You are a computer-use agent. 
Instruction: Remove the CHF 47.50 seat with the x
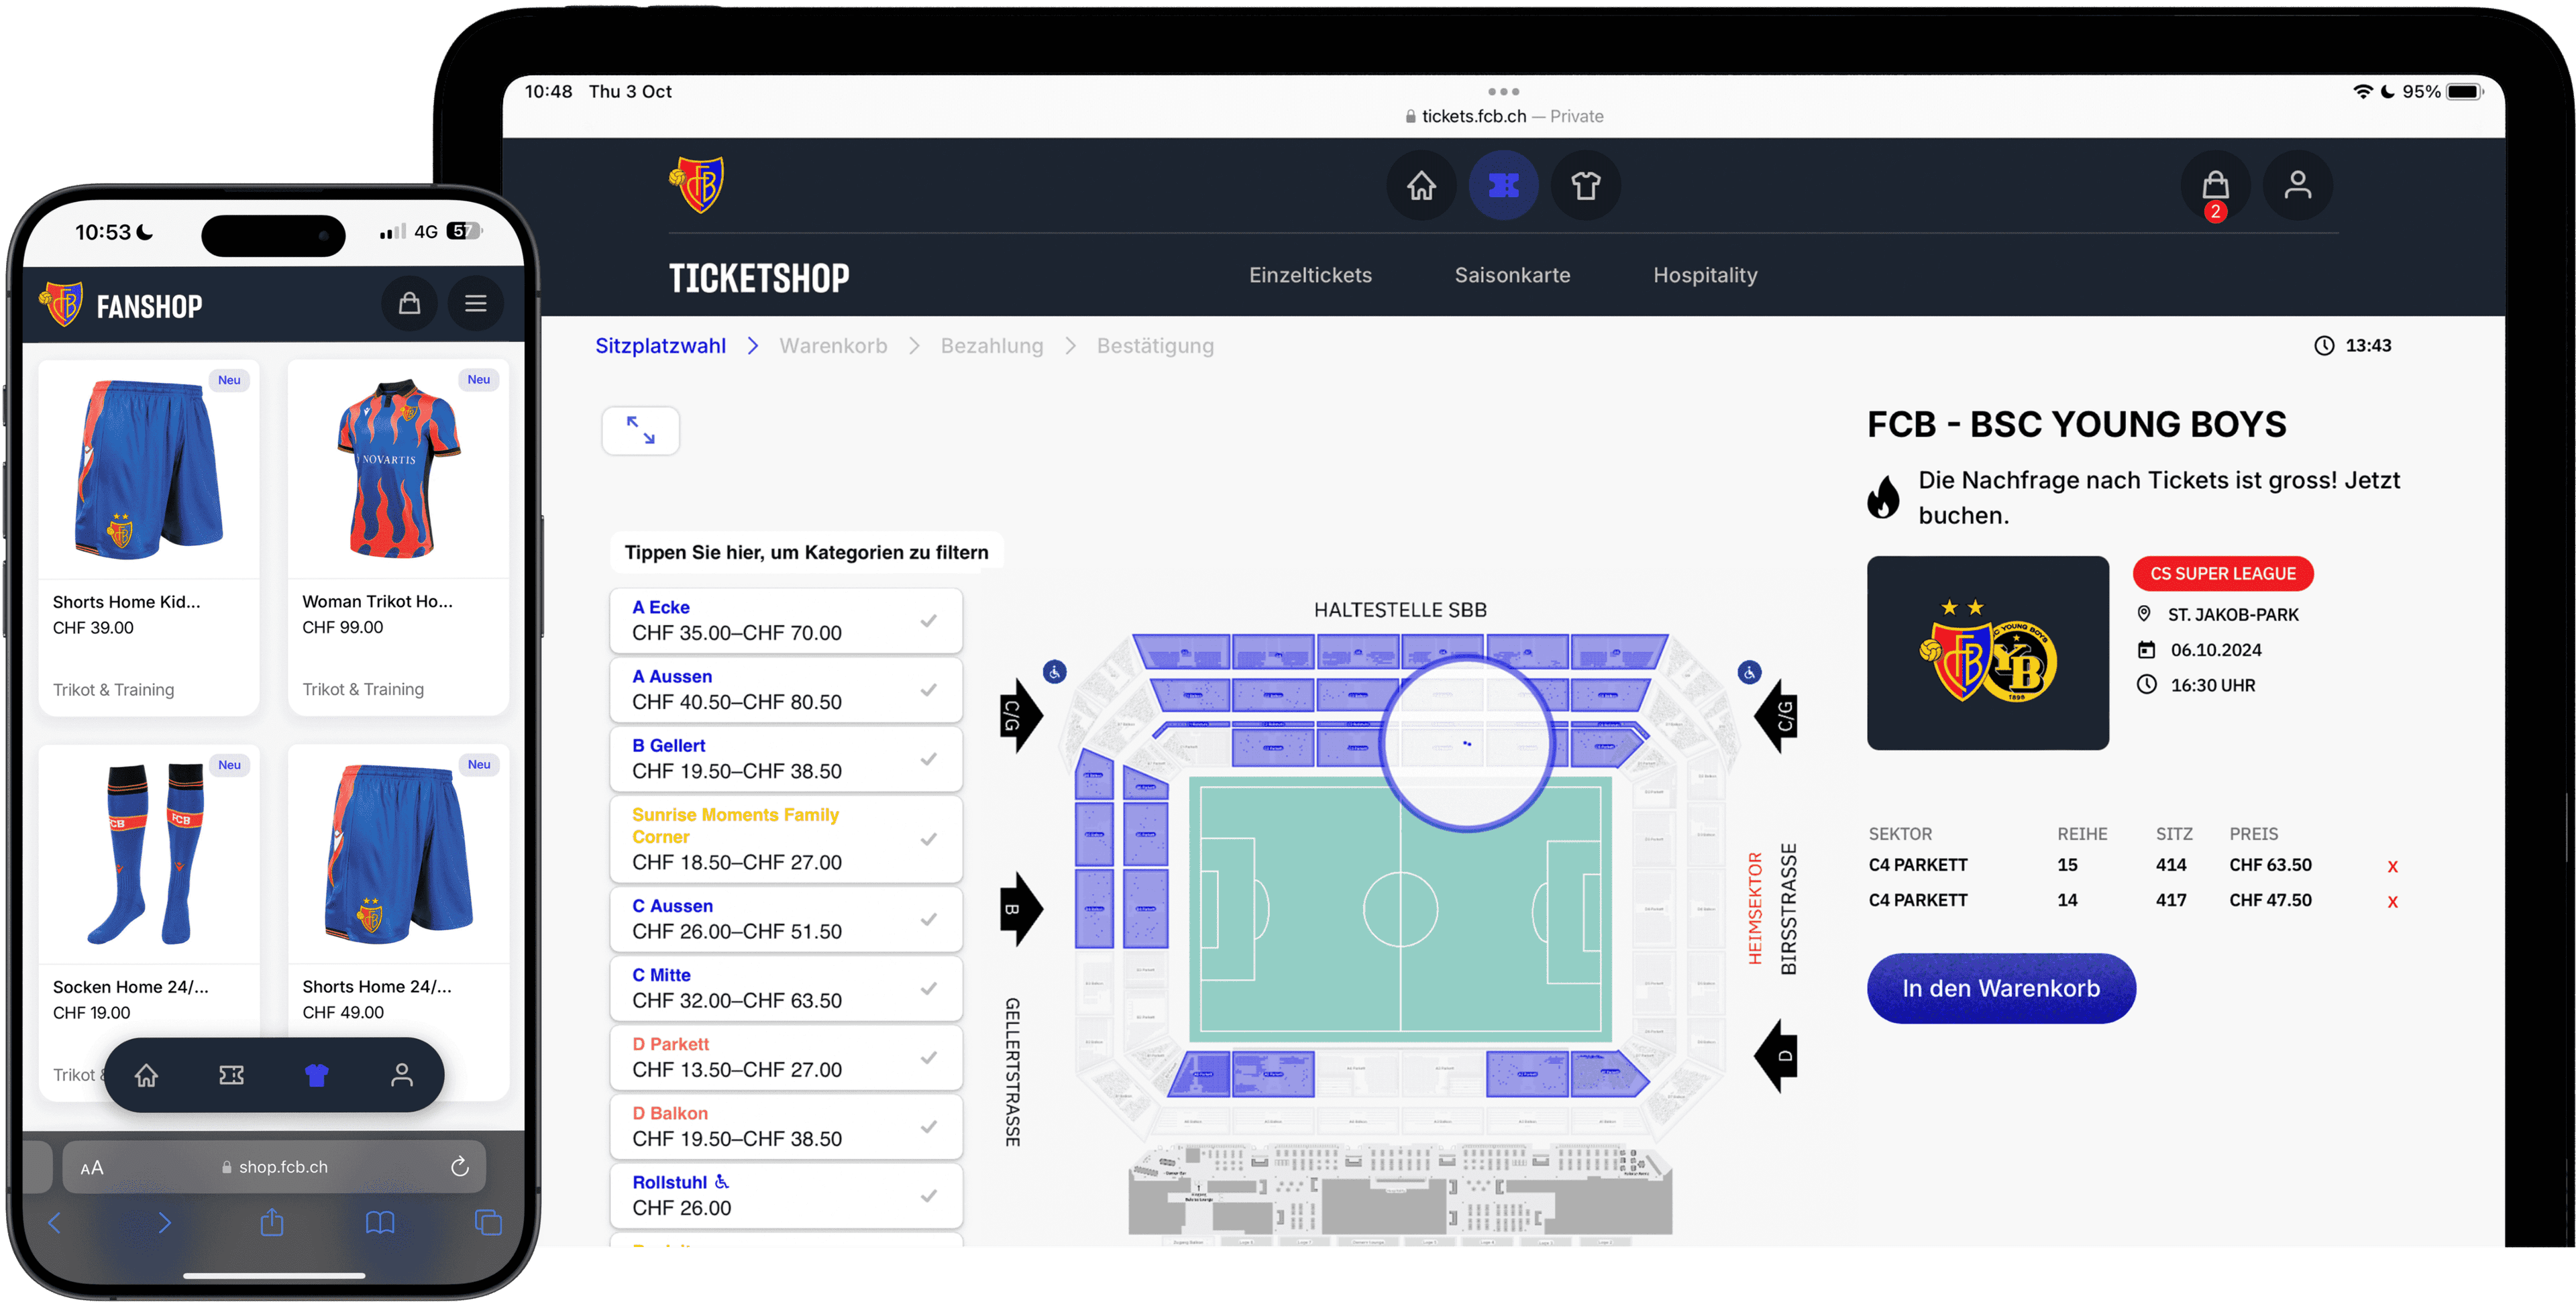click(x=2392, y=901)
